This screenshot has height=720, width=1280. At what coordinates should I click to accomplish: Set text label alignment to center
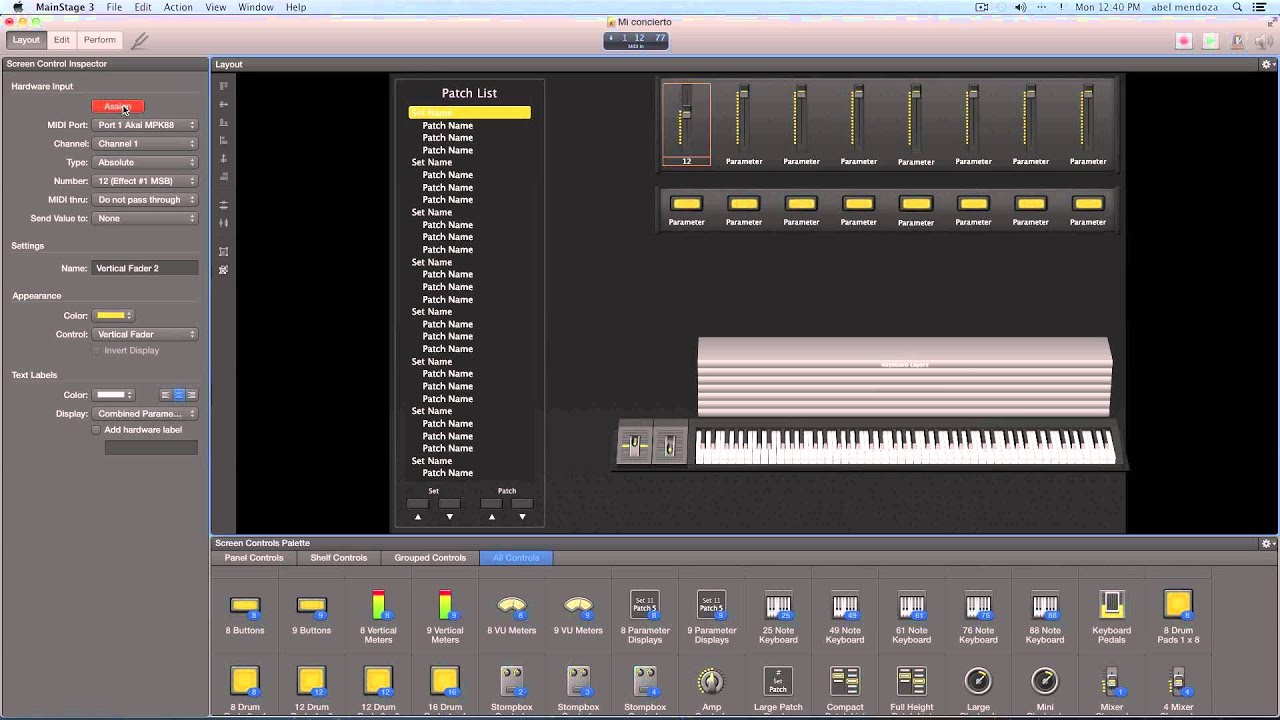click(x=179, y=395)
